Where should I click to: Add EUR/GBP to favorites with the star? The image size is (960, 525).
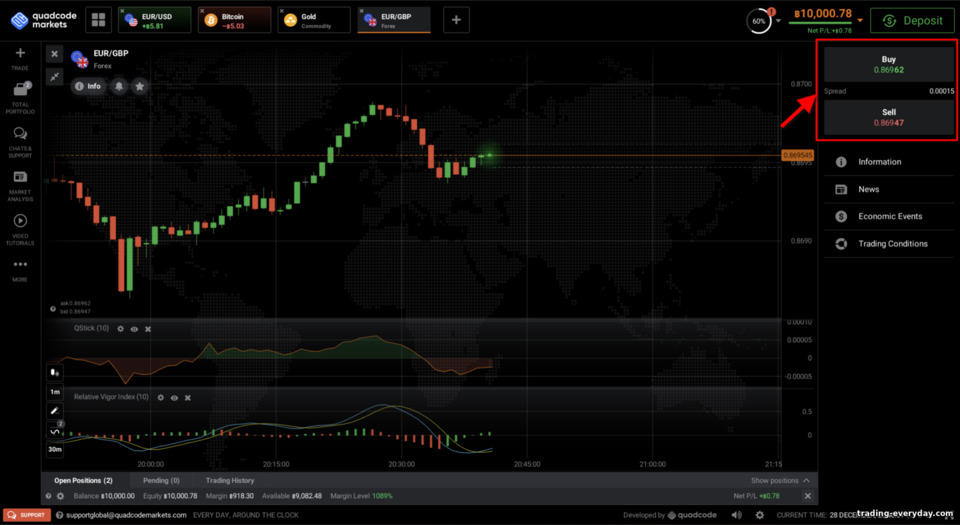(140, 86)
